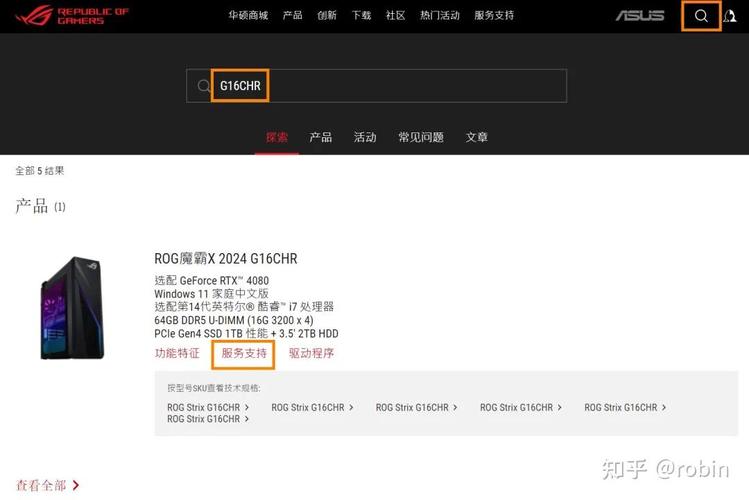749x500 pixels.
Task: Open the 产品 menu in top navigation
Action: 292,15
